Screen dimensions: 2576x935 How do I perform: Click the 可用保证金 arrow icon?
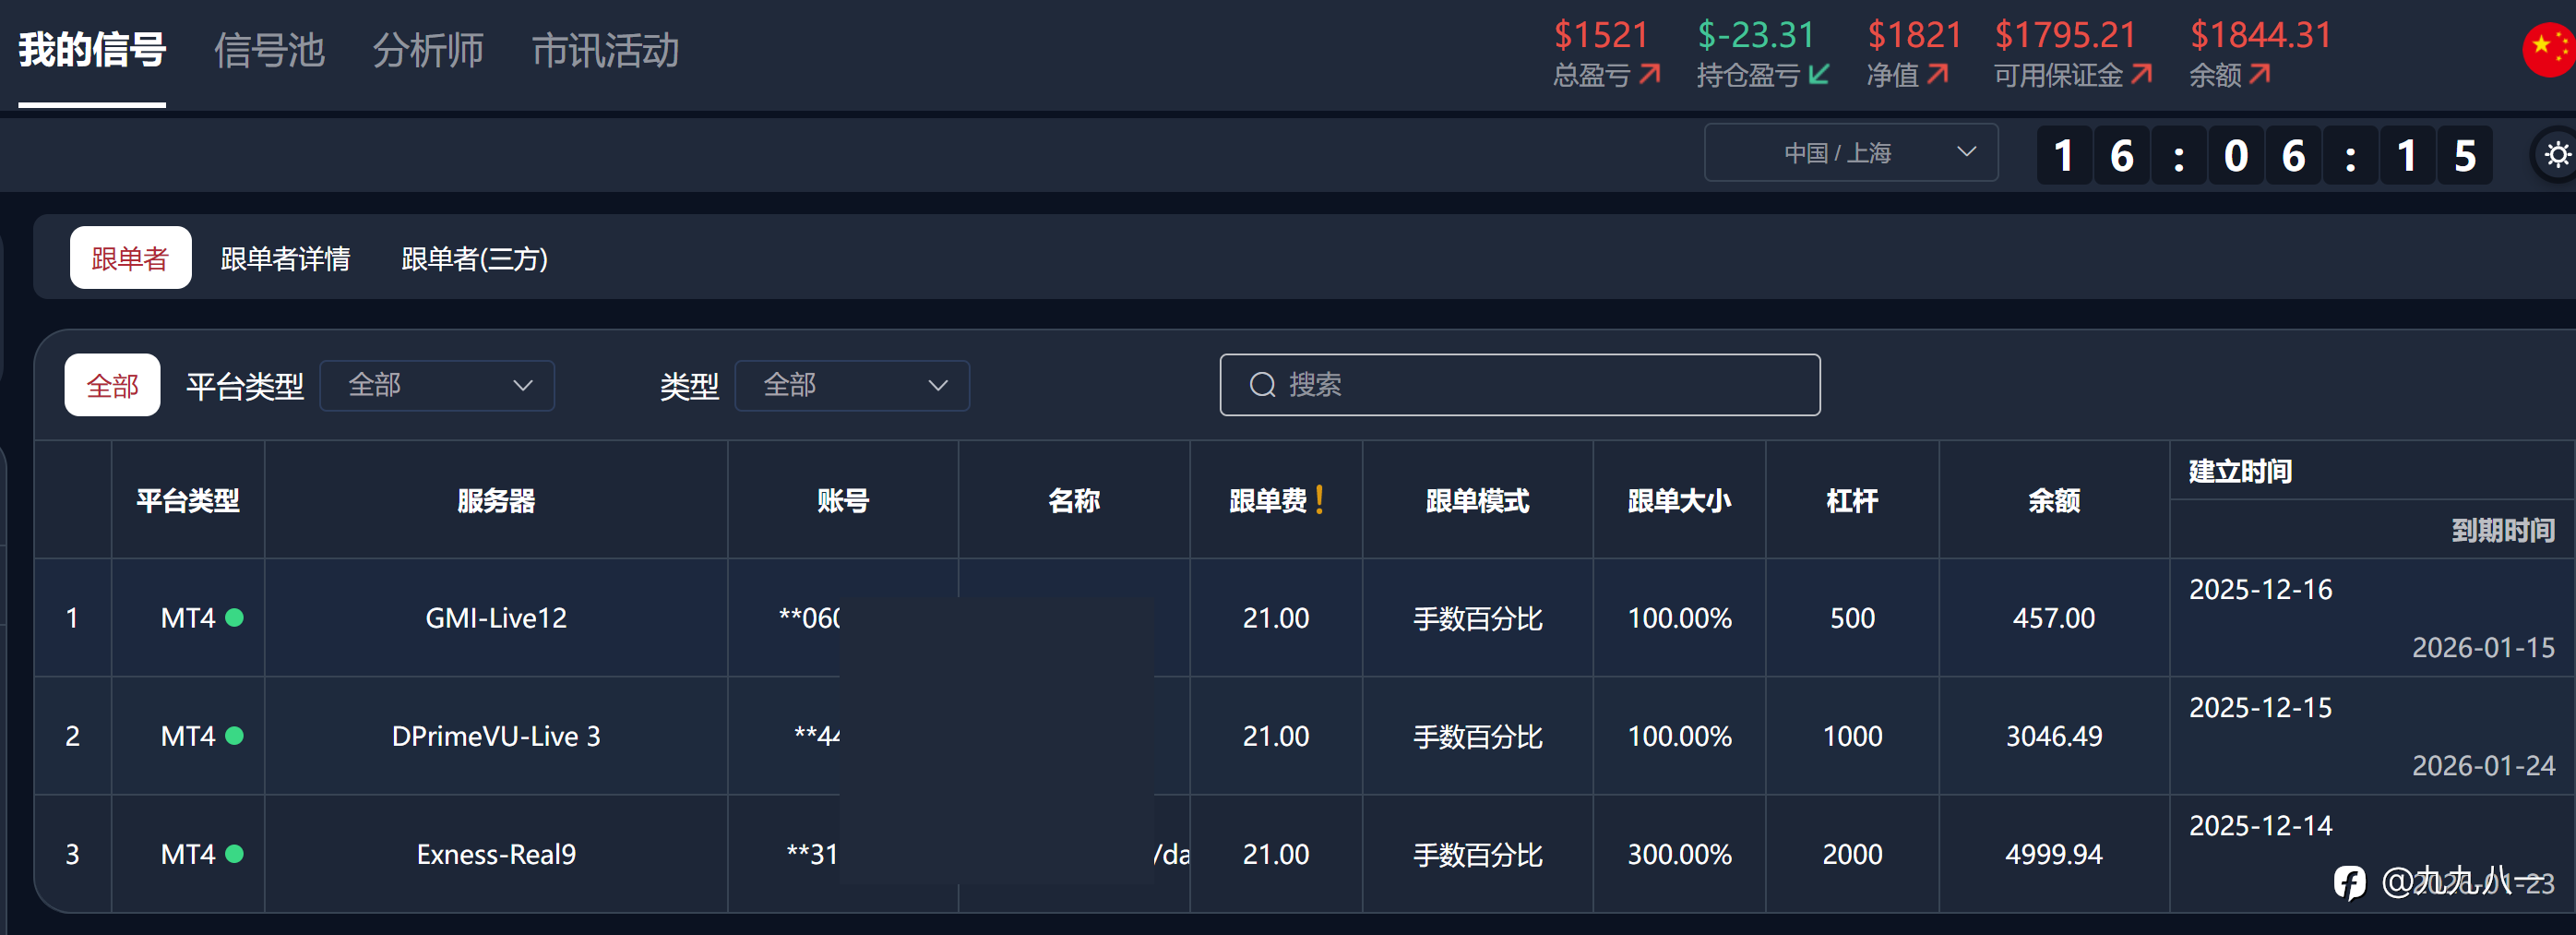[x=2141, y=75]
